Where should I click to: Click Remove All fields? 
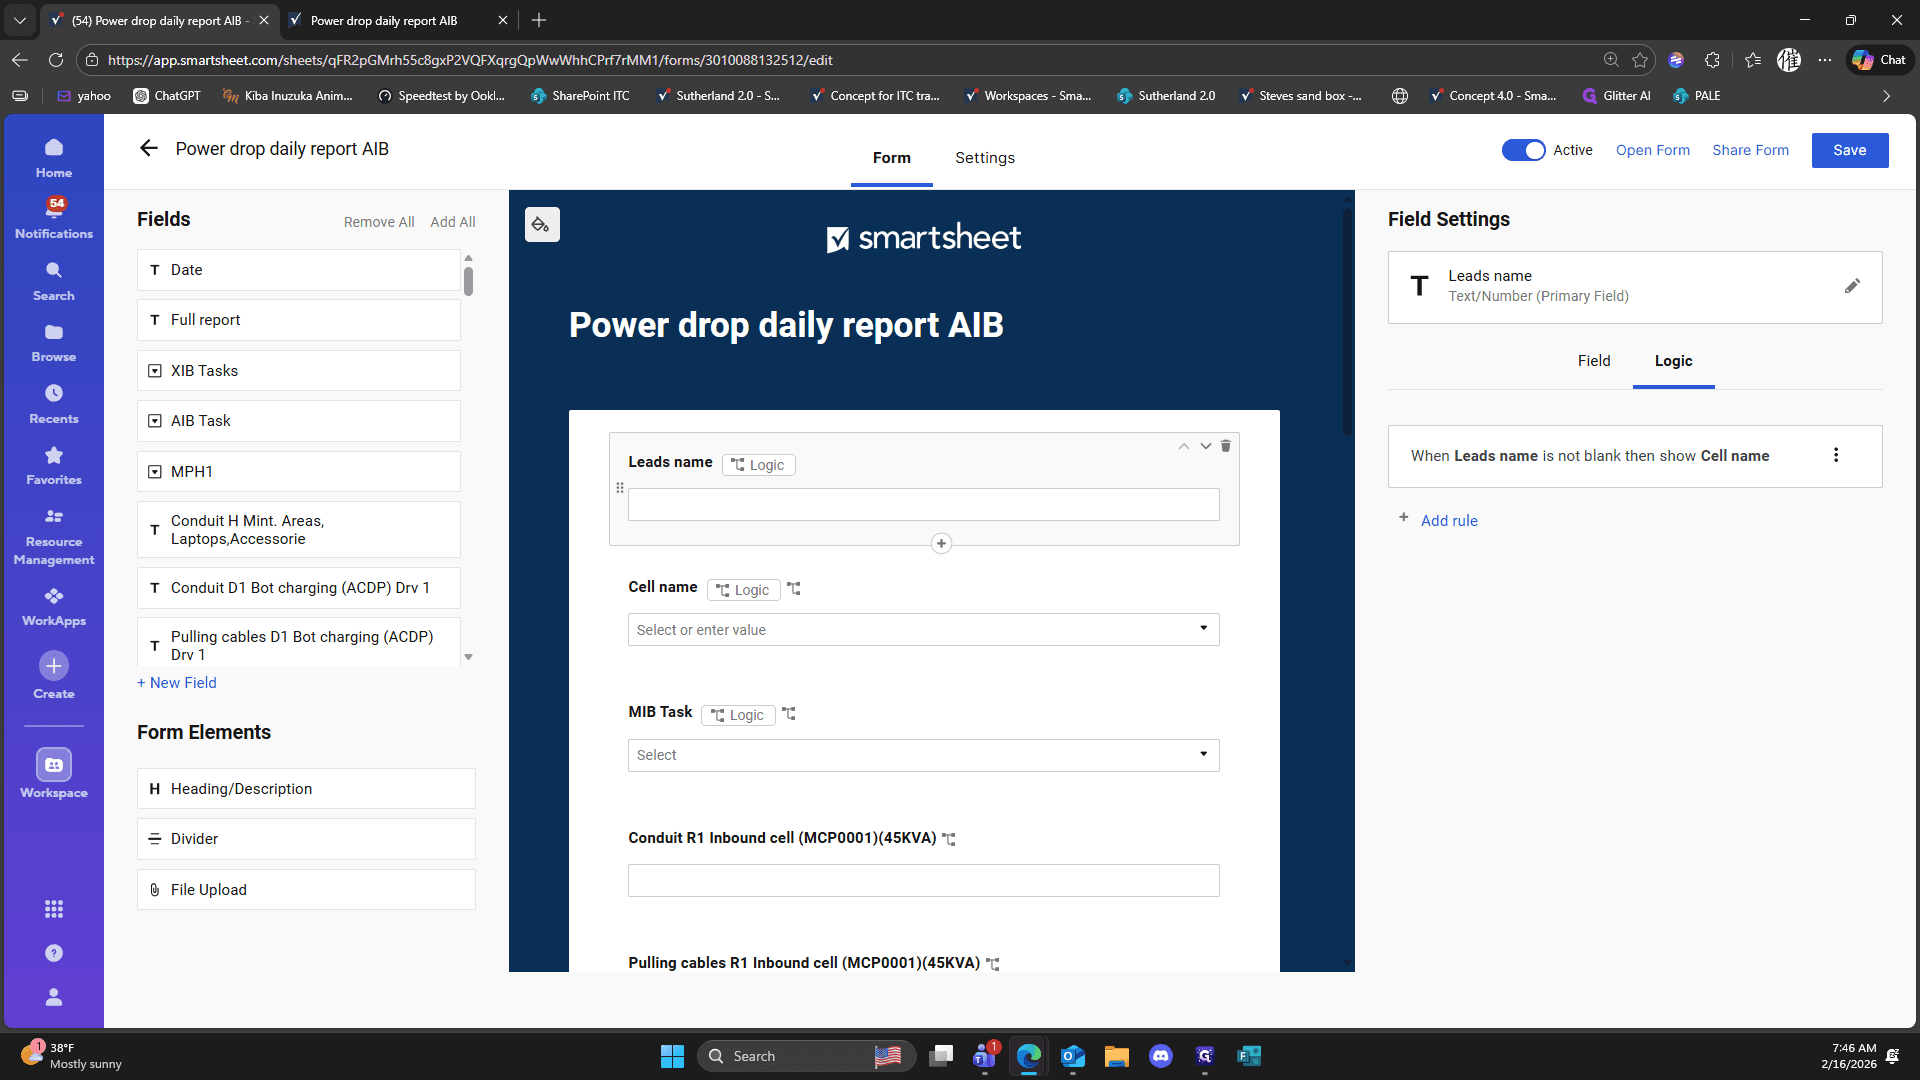[379, 222]
